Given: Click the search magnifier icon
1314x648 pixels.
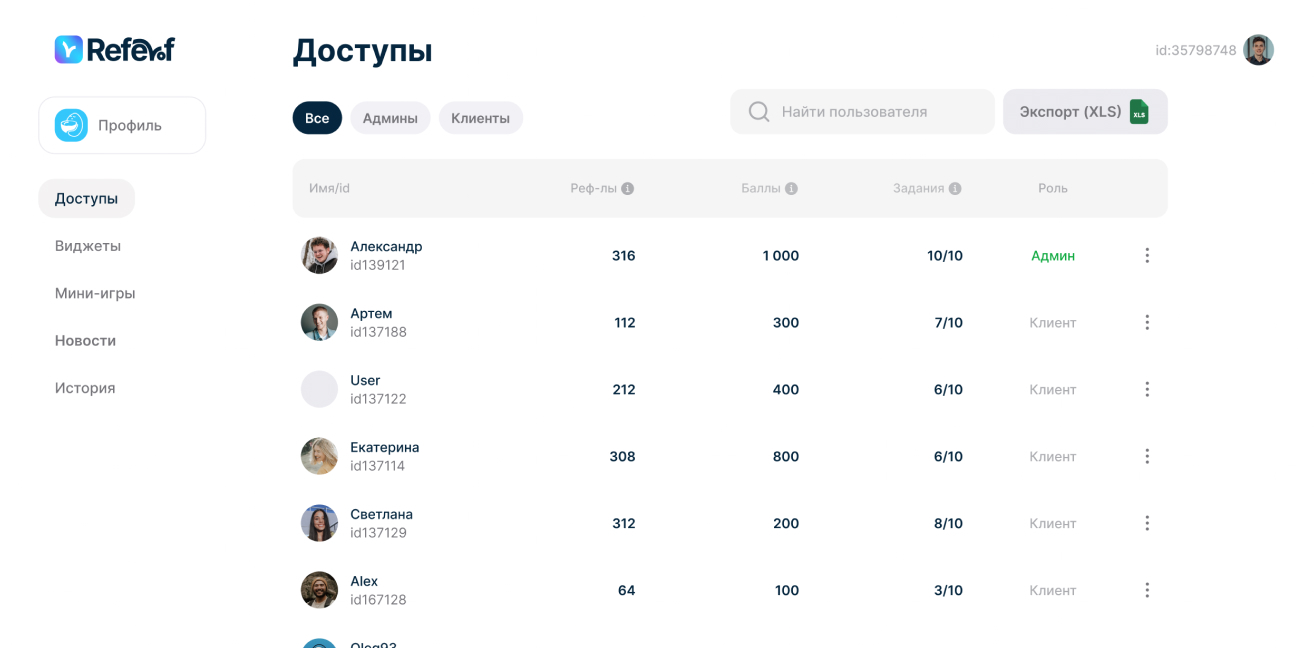Looking at the screenshot, I should click(759, 111).
